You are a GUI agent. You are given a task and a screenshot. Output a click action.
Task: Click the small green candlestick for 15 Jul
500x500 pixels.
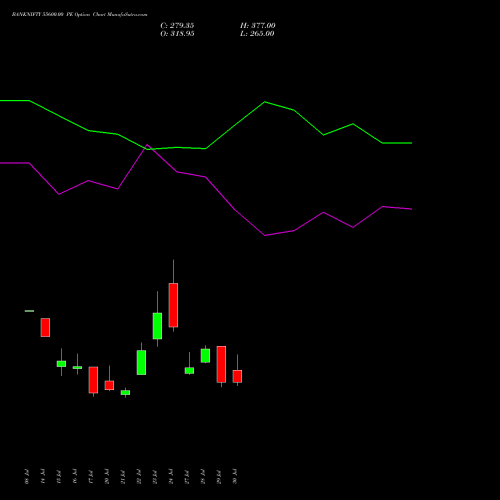point(61,364)
